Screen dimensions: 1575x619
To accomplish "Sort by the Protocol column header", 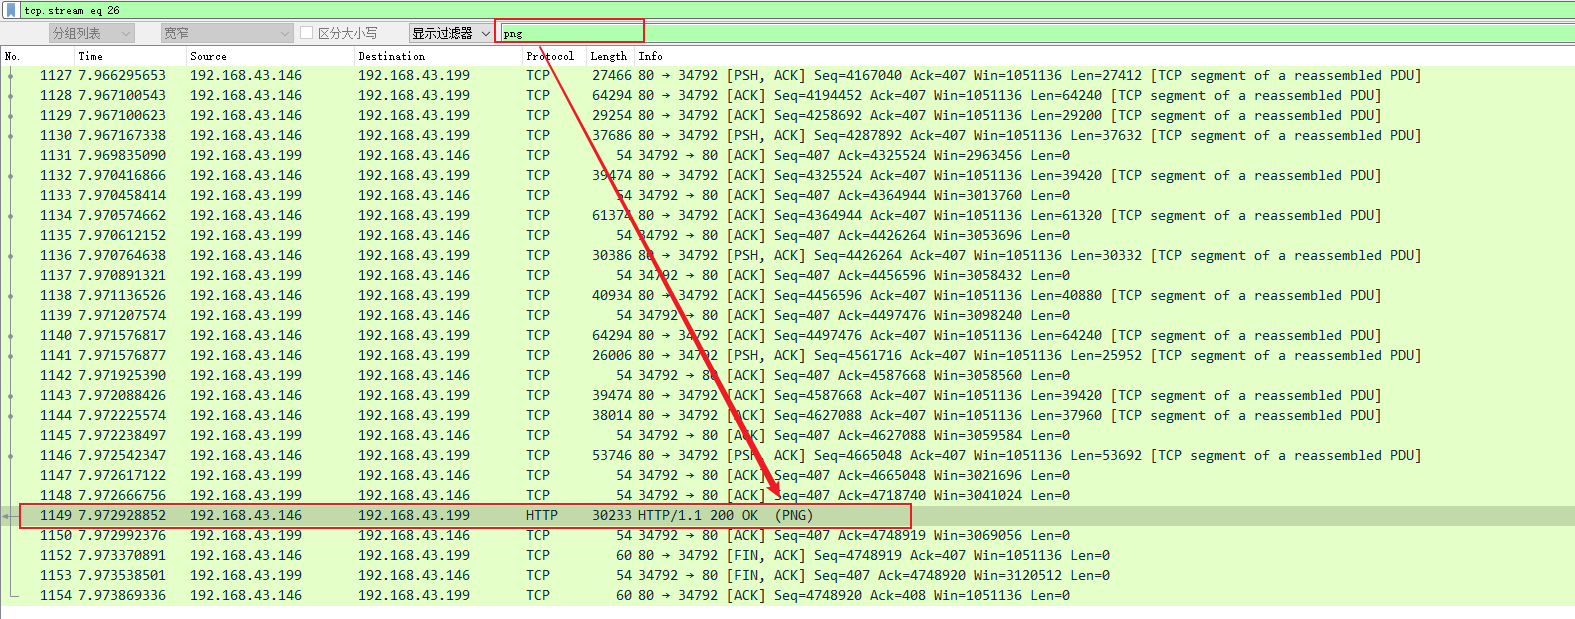I will click(550, 56).
